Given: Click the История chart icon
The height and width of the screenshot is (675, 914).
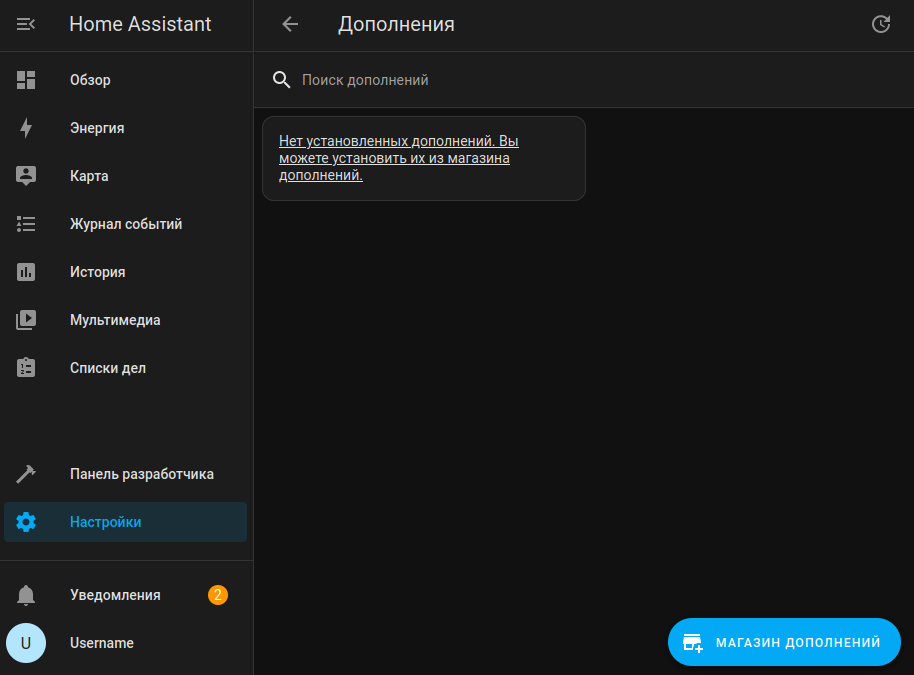Looking at the screenshot, I should pyautogui.click(x=26, y=272).
